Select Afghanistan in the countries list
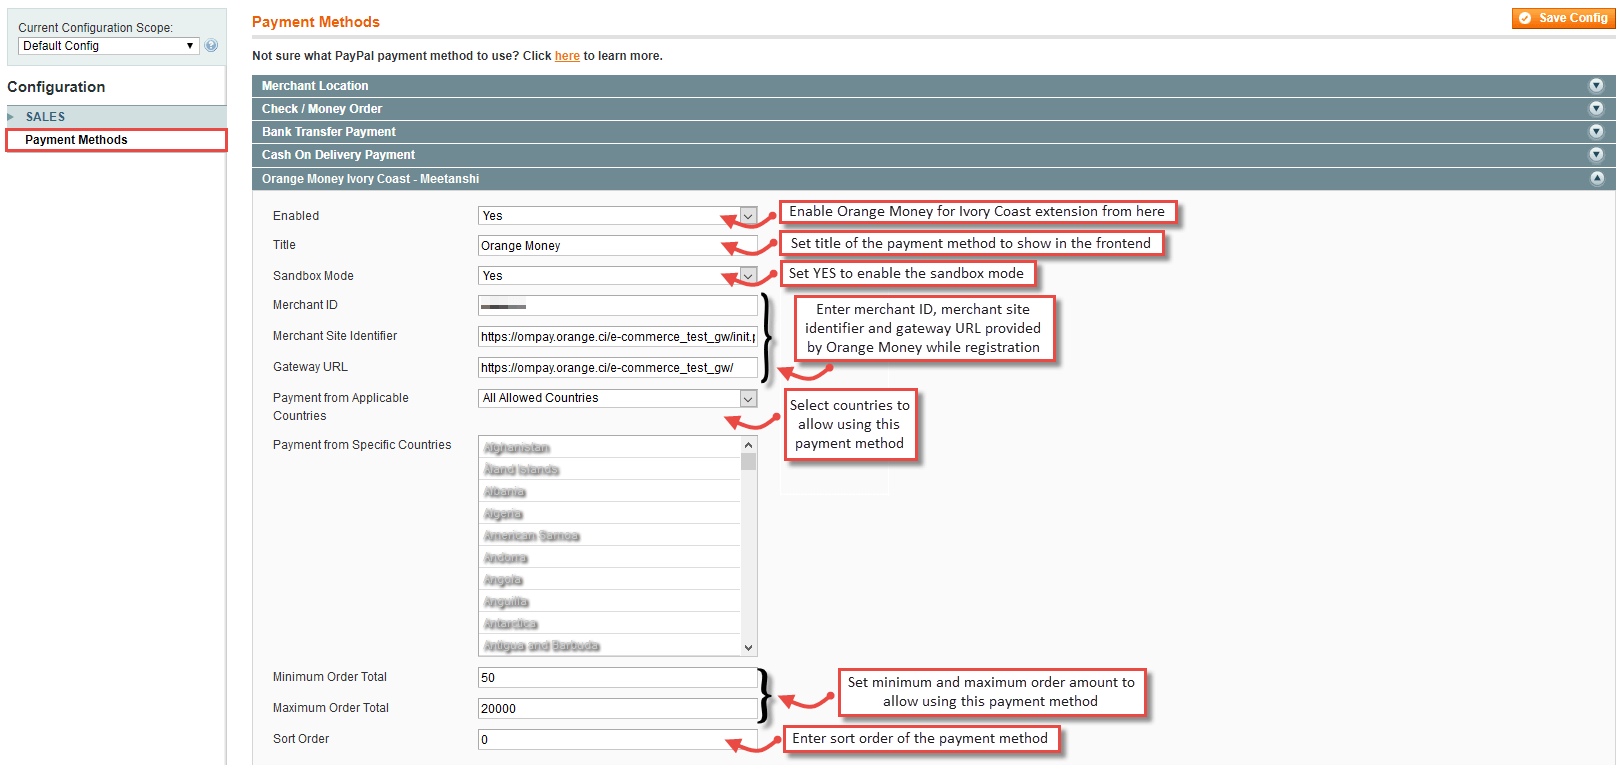 610,448
